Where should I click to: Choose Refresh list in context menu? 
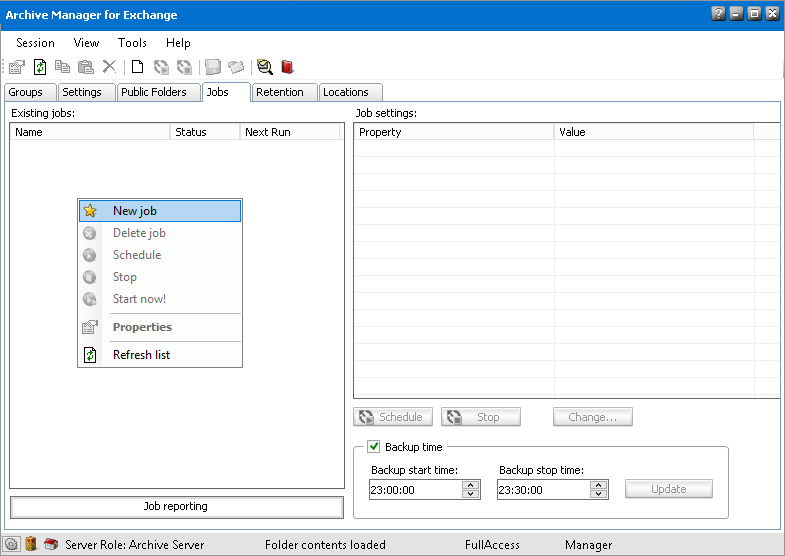(x=160, y=355)
